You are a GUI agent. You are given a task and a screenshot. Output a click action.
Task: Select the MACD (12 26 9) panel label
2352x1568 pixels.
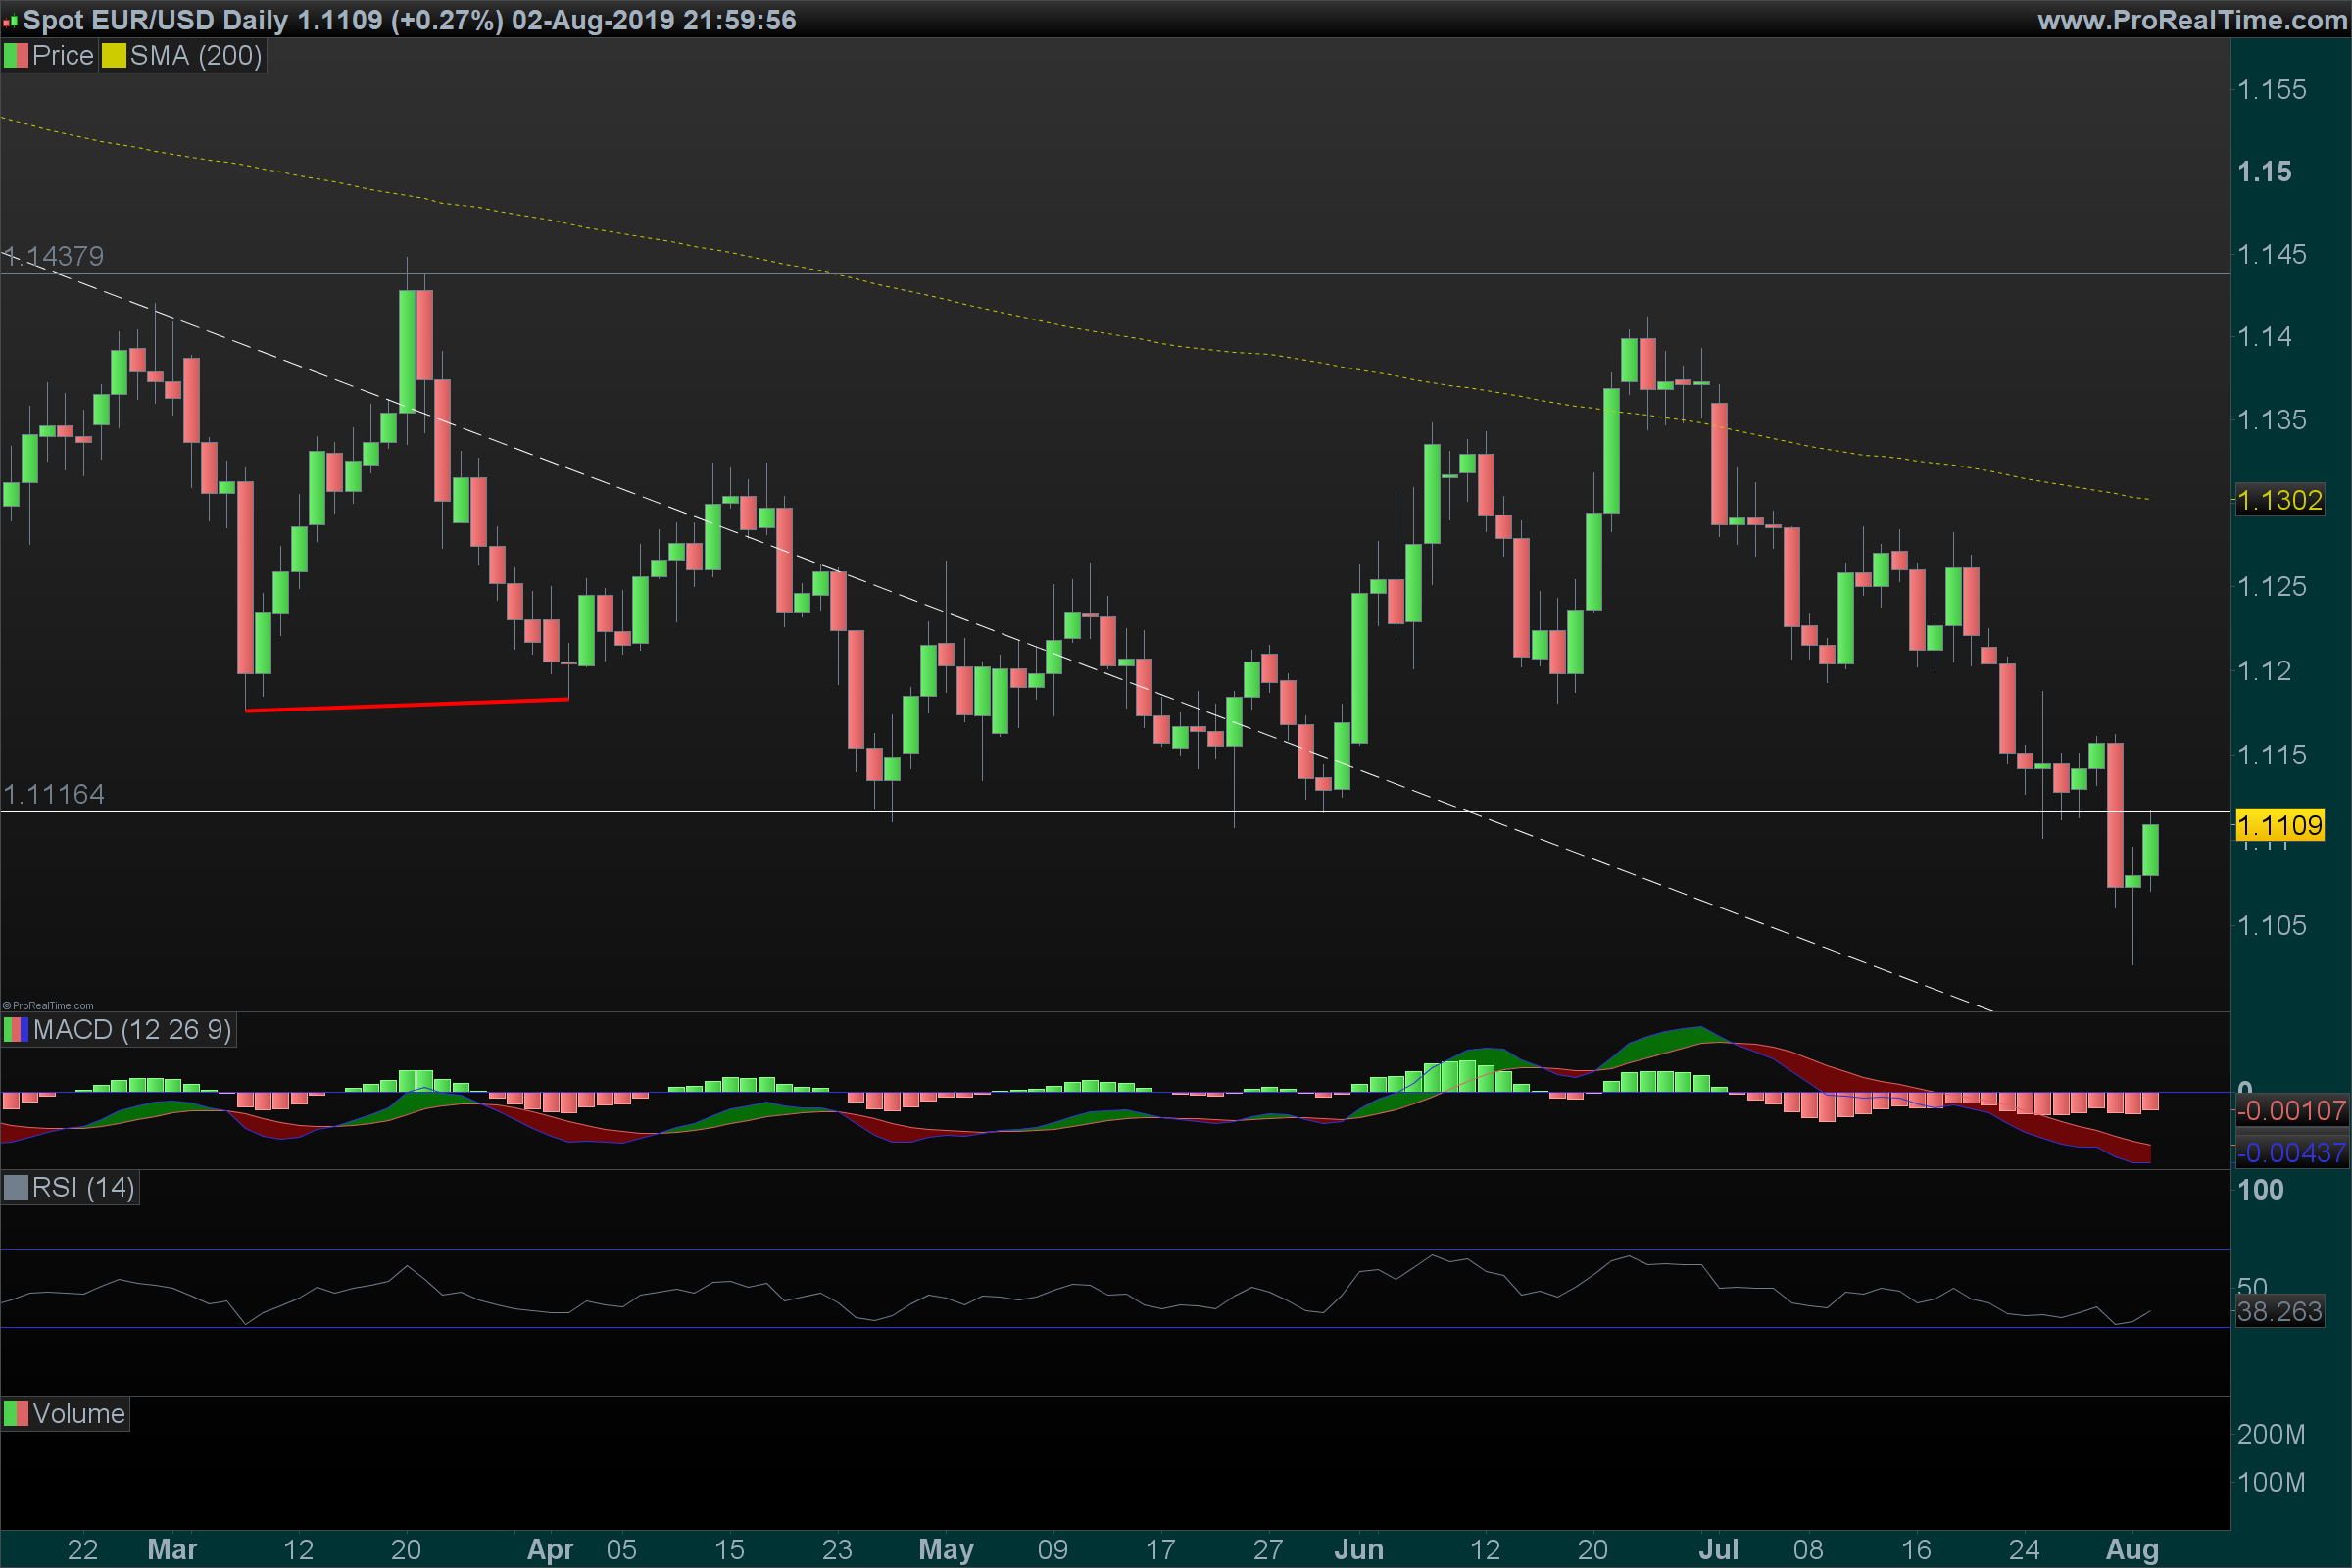131,1030
